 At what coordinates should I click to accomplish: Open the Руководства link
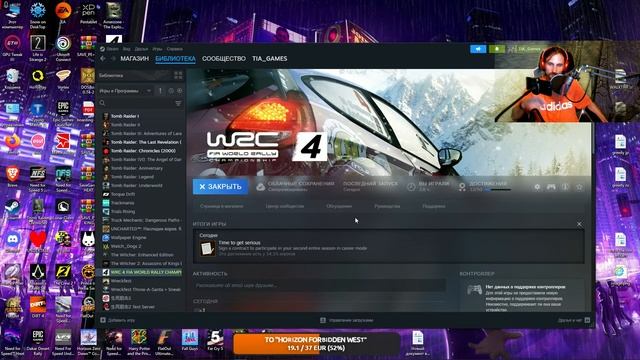[x=387, y=206]
